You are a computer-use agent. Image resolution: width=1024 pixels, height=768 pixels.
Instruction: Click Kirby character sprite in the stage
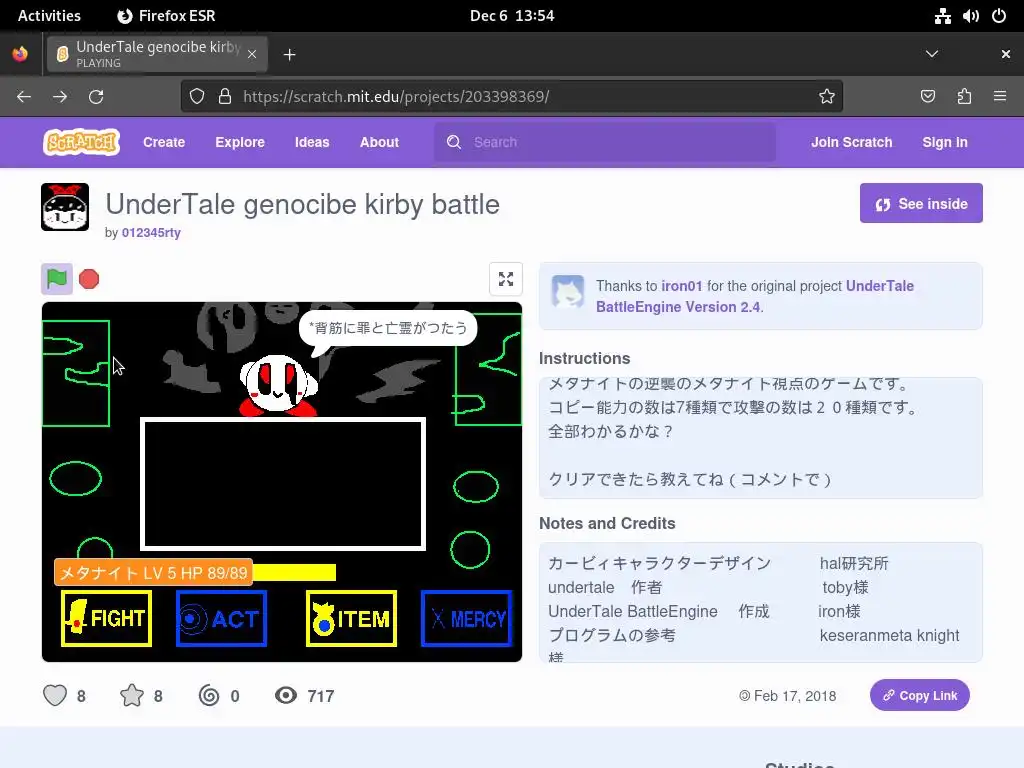(x=279, y=385)
